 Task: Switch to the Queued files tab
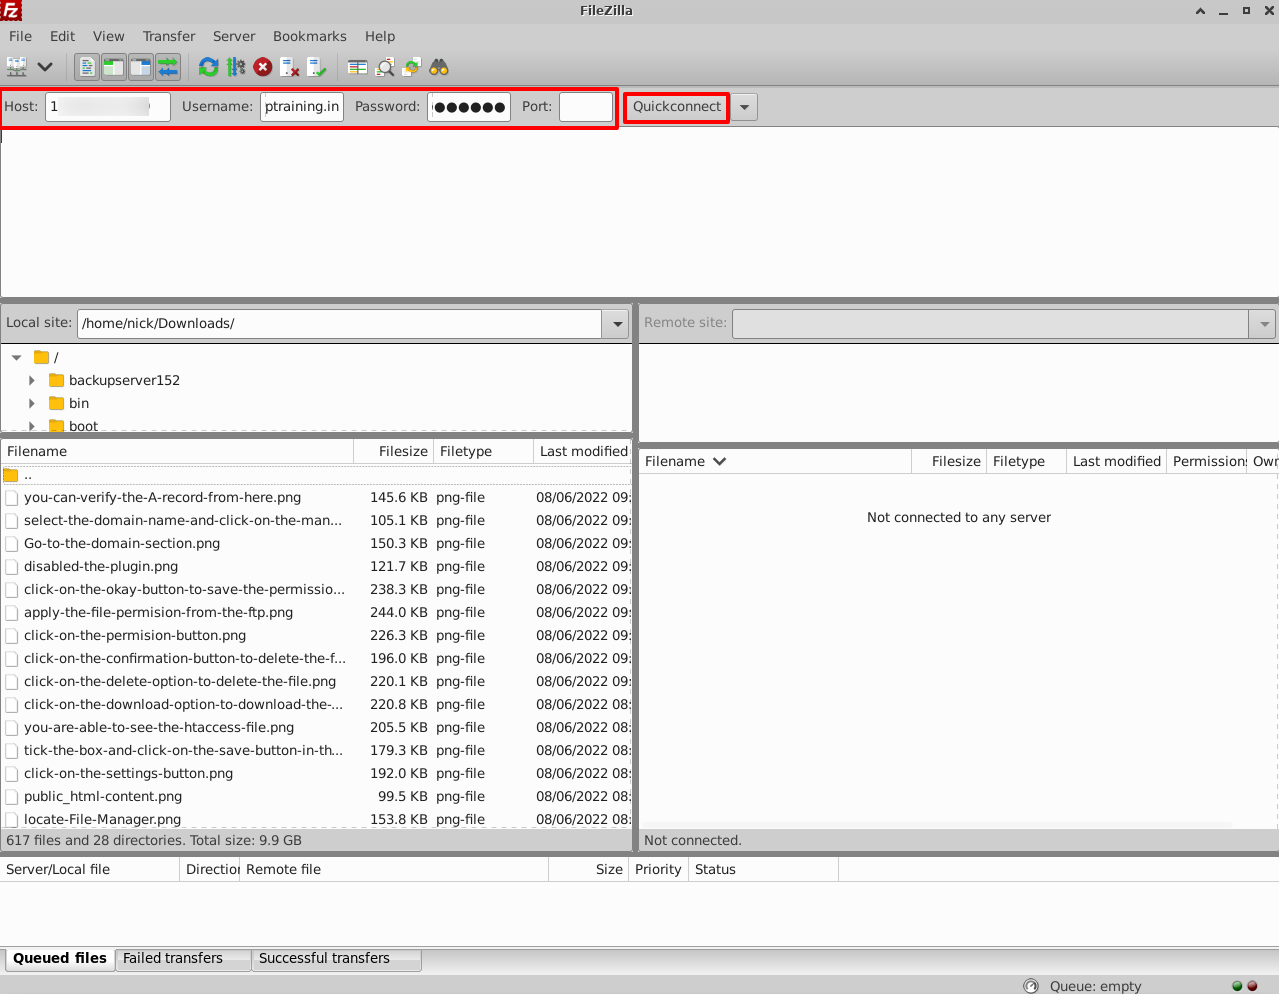pyautogui.click(x=60, y=958)
